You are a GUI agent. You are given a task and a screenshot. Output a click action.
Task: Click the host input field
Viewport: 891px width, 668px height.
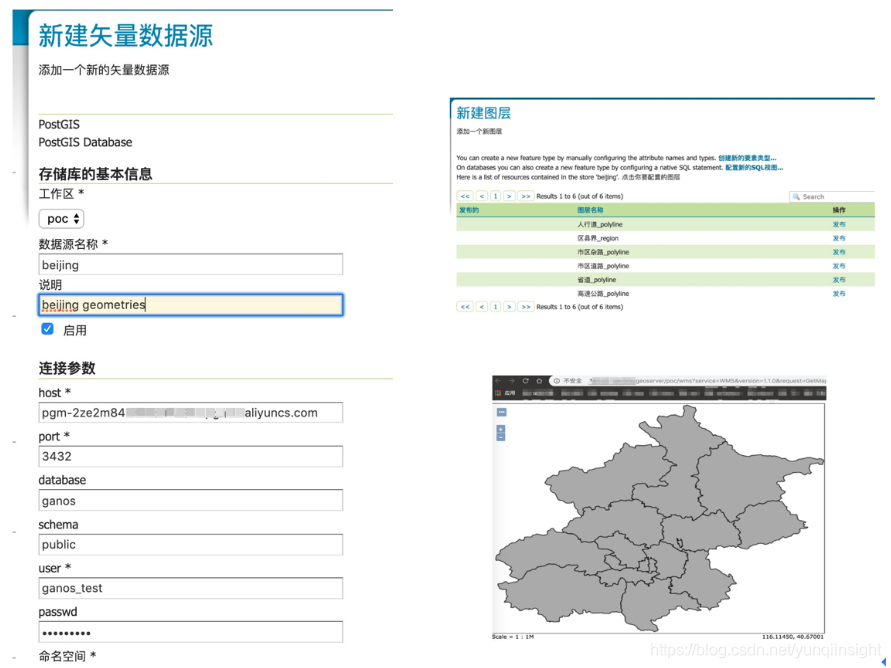click(x=191, y=413)
